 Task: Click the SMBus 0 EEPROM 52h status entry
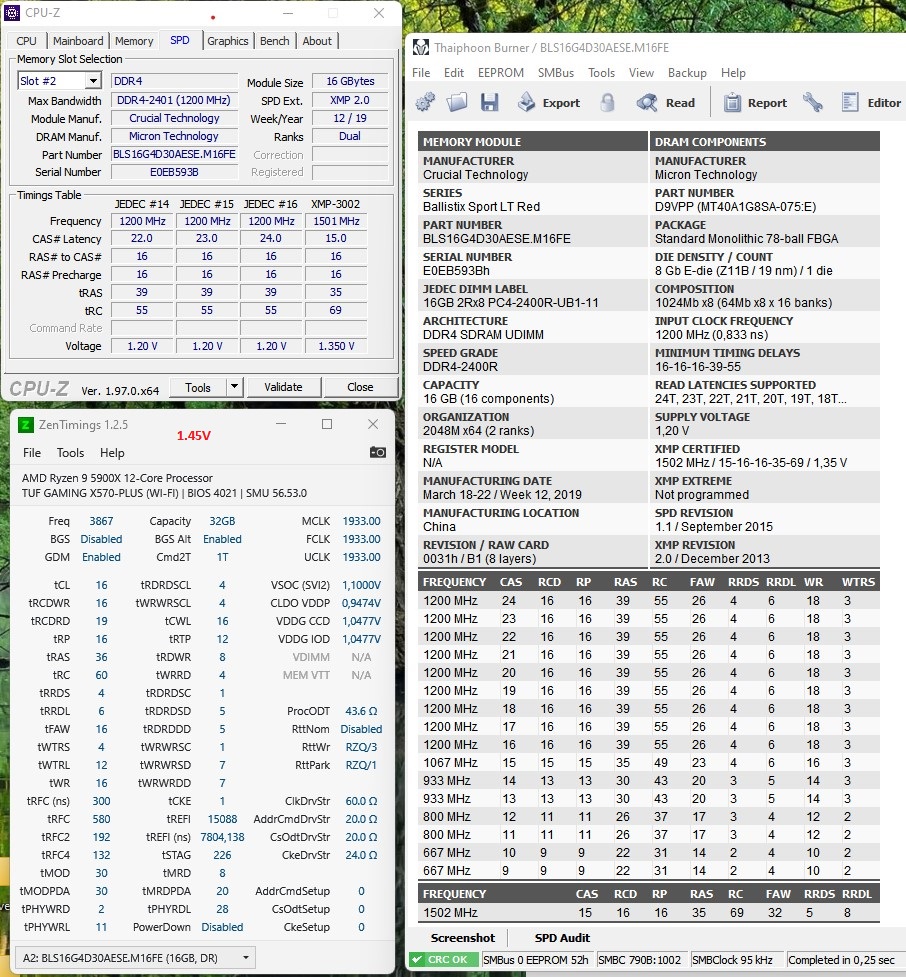536,960
